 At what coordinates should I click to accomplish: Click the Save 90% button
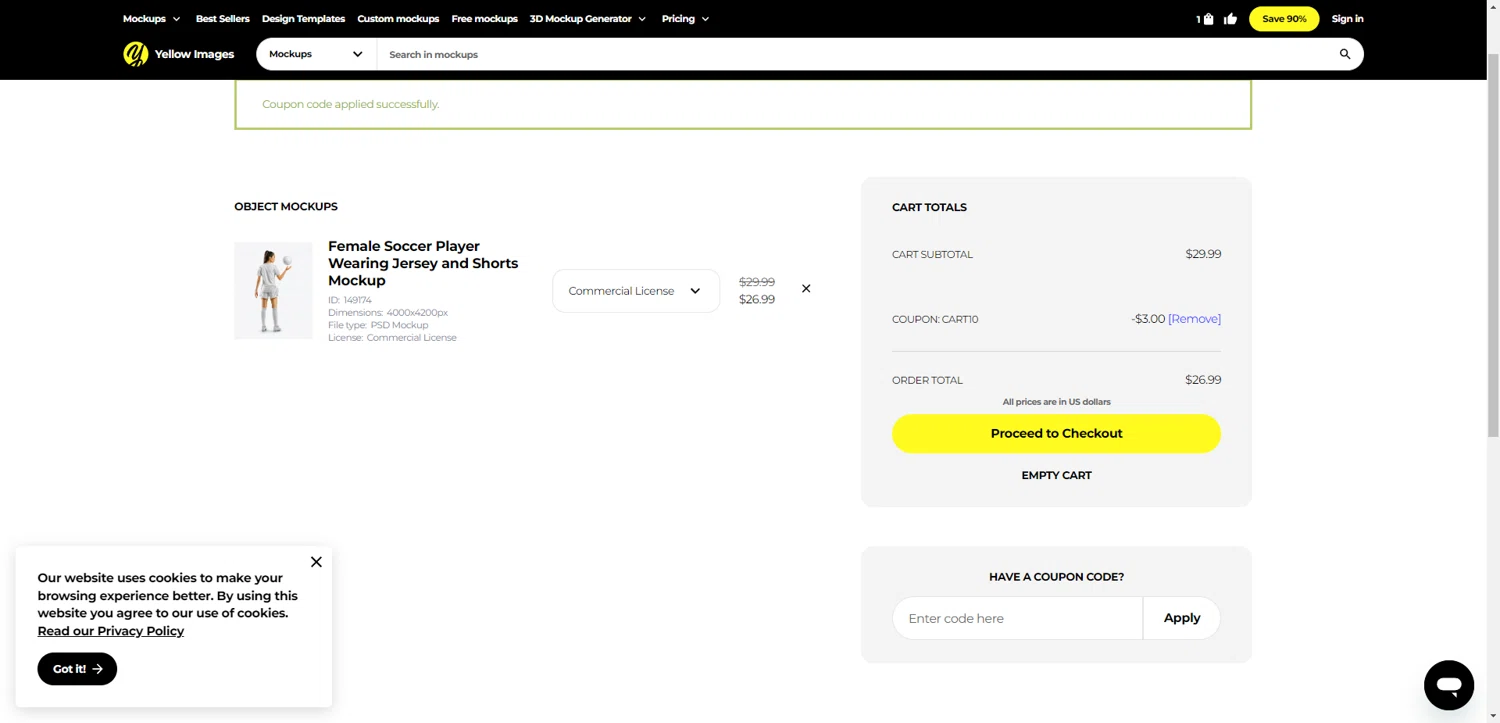1284,19
